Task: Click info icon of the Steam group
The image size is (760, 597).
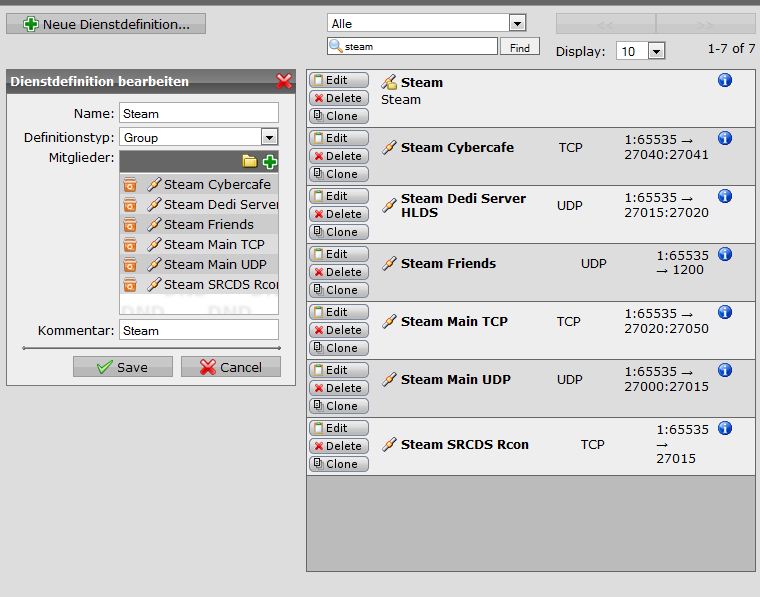Action: click(725, 81)
